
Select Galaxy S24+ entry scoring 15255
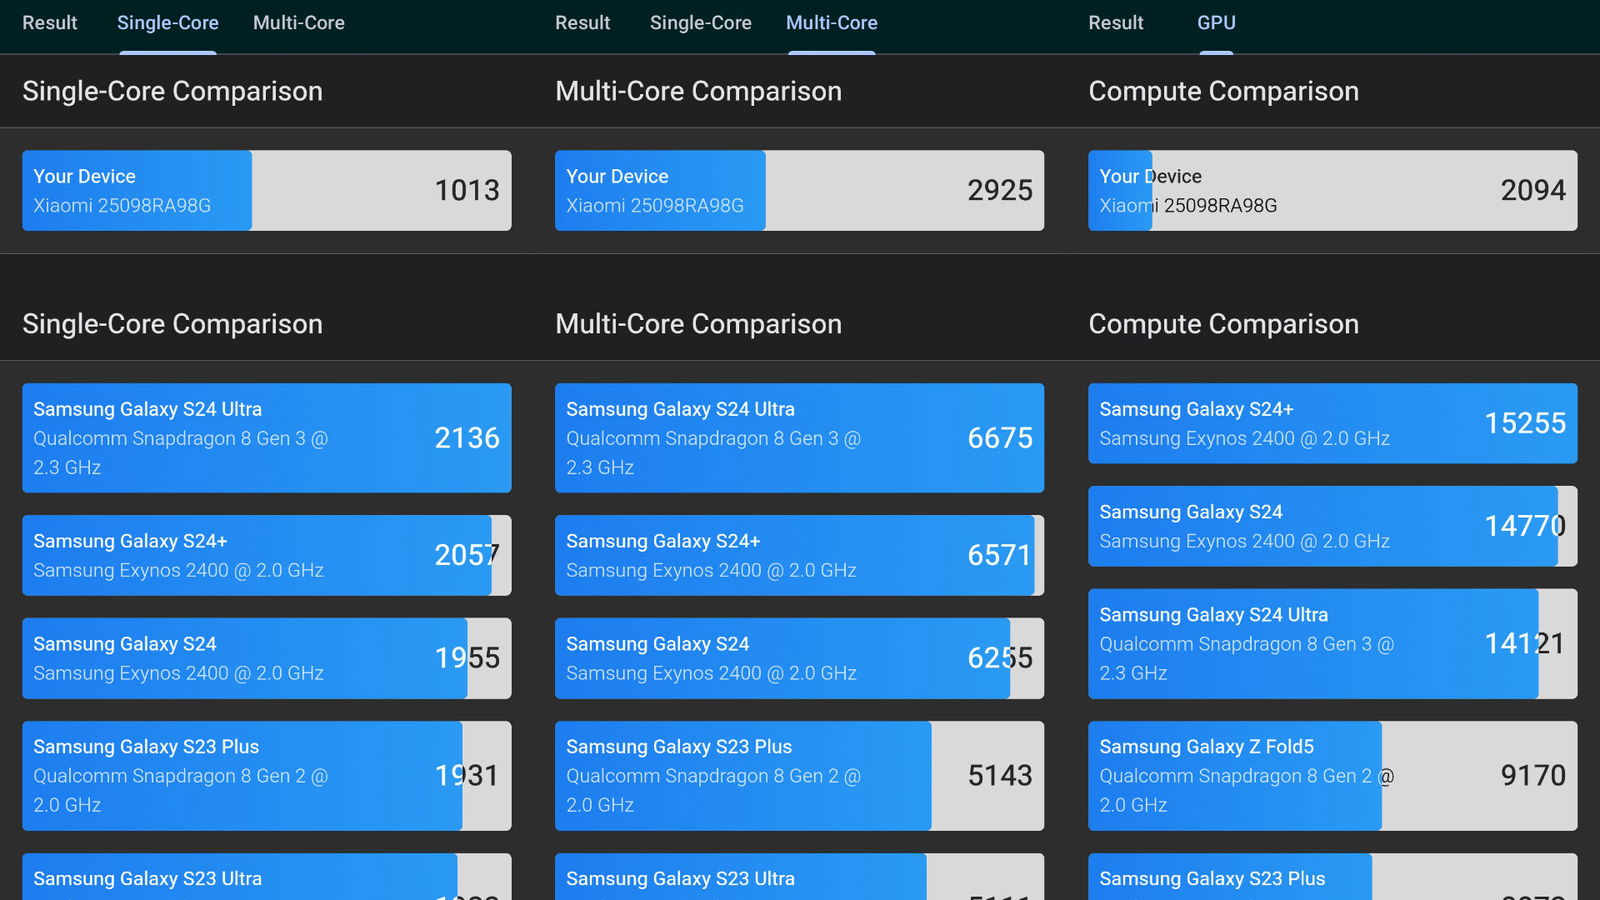(x=1332, y=423)
